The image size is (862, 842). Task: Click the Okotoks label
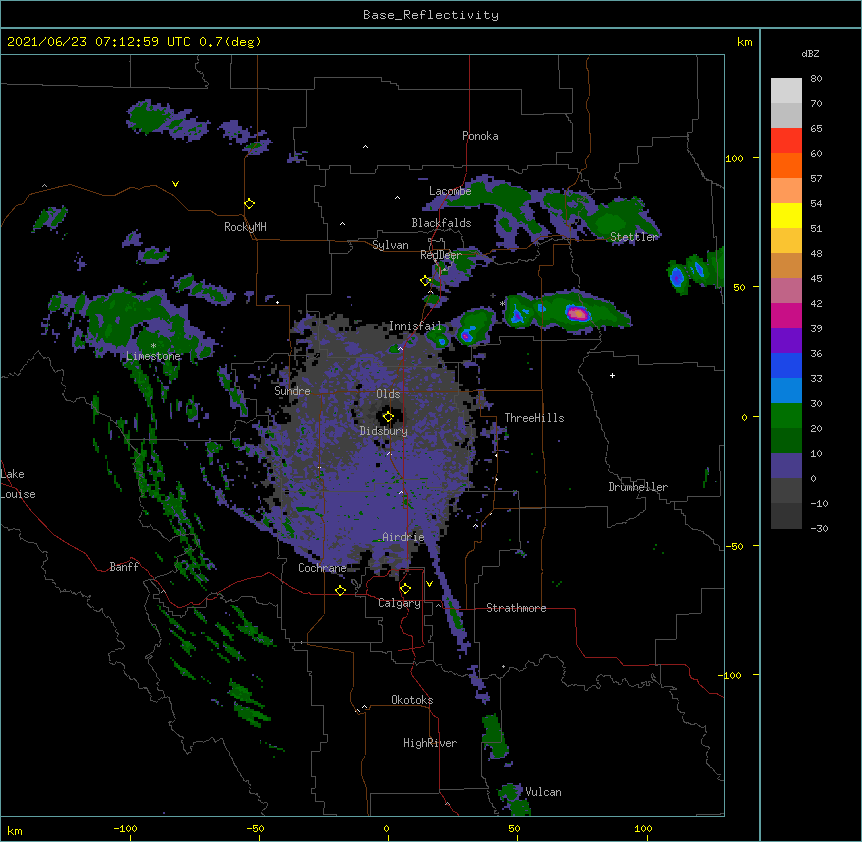(412, 700)
